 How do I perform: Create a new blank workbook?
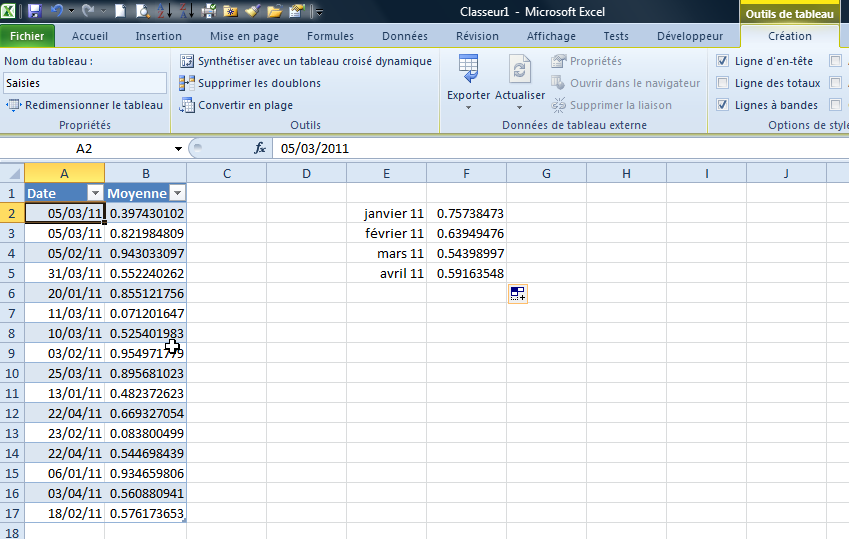point(121,11)
